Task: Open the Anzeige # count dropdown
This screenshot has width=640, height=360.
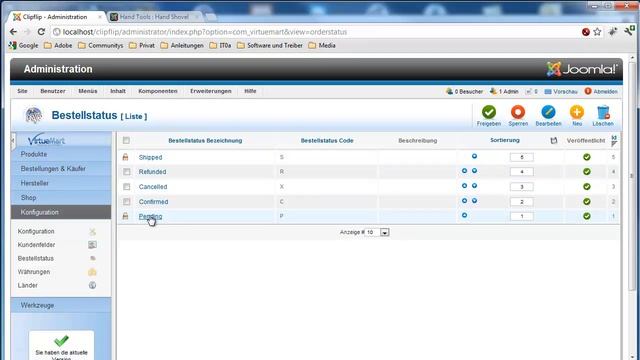Action: coord(377,232)
